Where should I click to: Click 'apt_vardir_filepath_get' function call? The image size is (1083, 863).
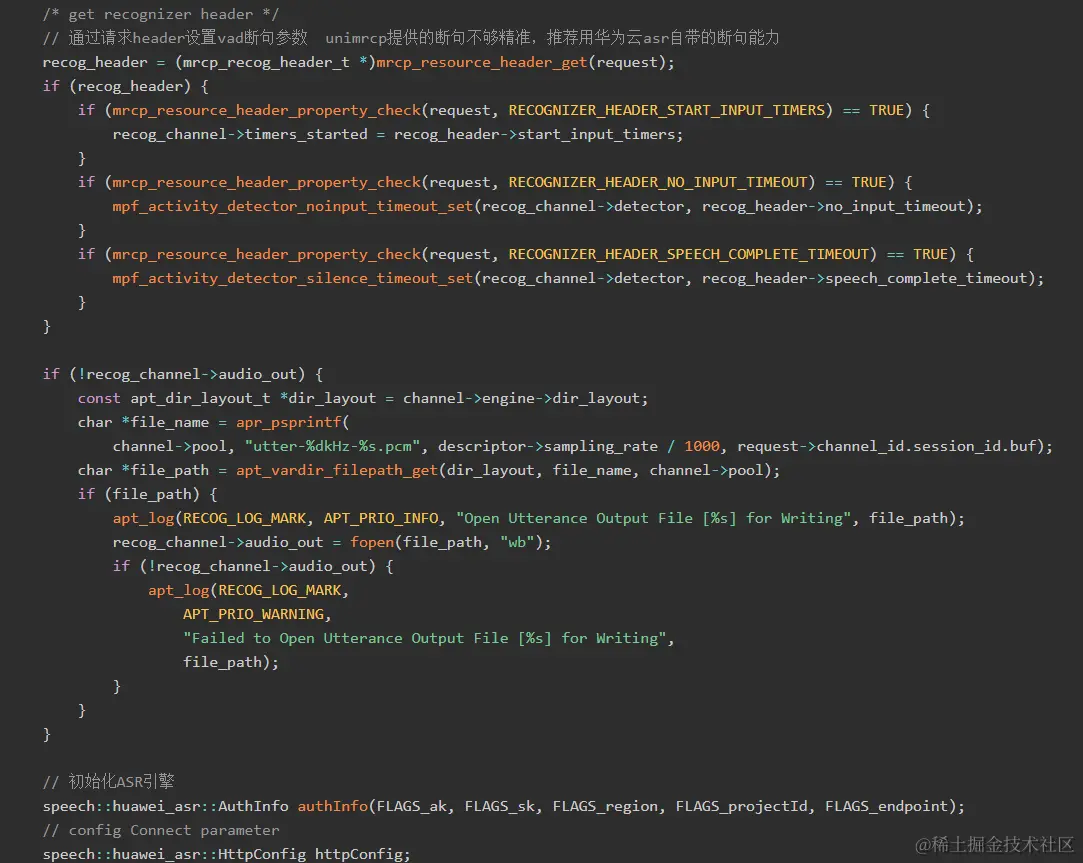pos(337,471)
